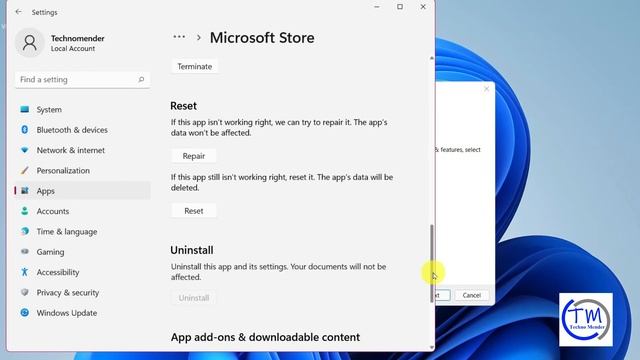Maximize the Settings window
Image resolution: width=640 pixels, height=360 pixels.
click(400, 7)
